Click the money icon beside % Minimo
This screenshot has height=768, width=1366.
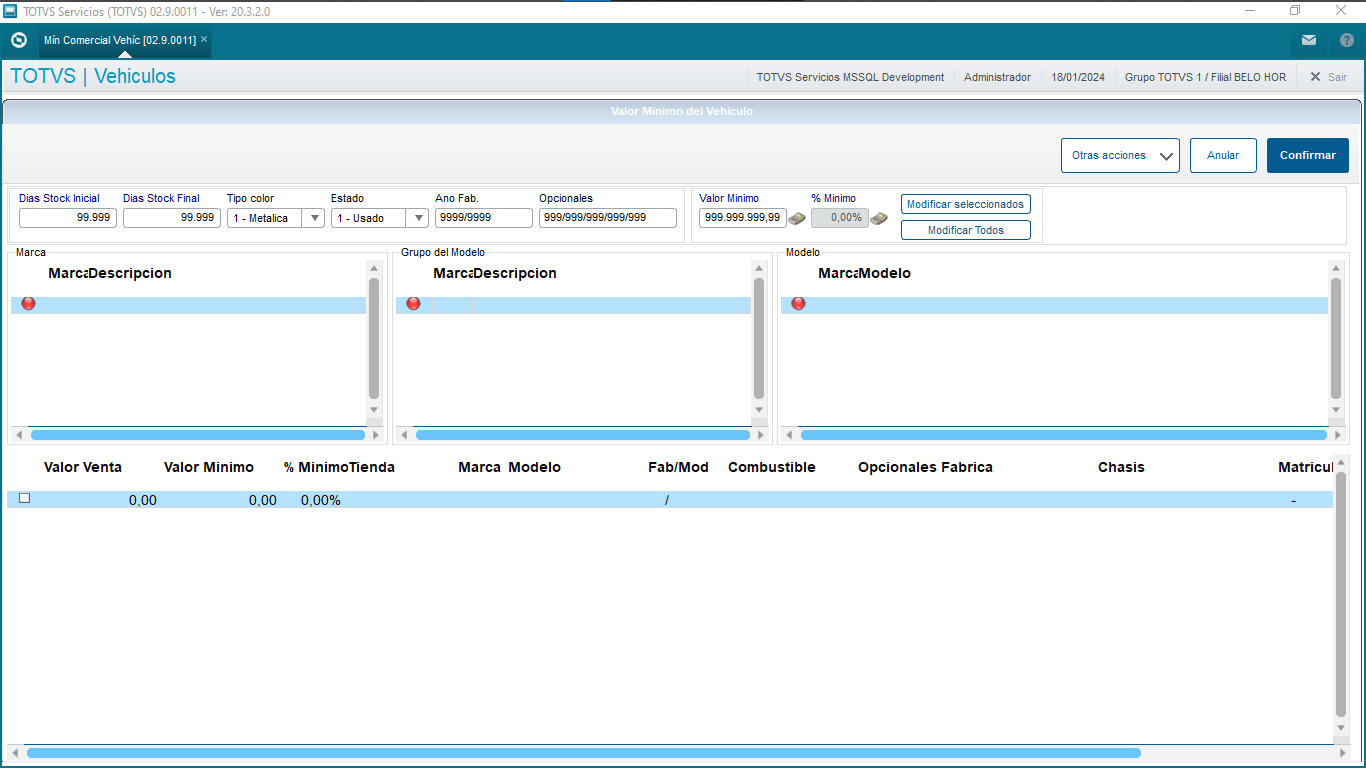[x=878, y=218]
